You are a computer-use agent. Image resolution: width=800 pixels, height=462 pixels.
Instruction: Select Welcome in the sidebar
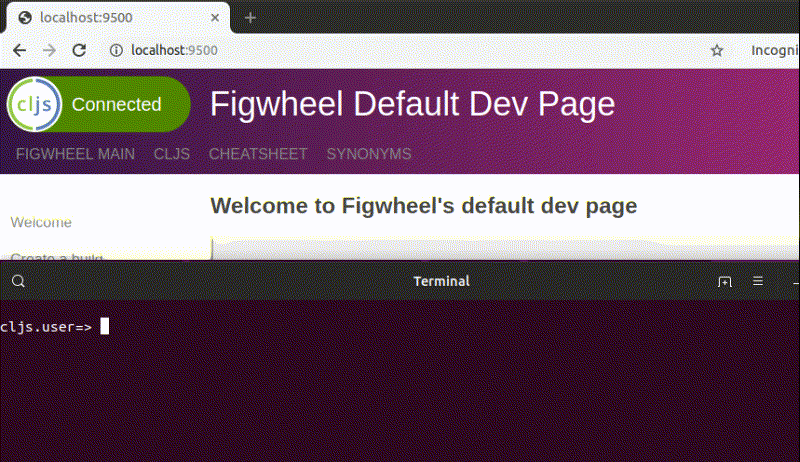41,222
